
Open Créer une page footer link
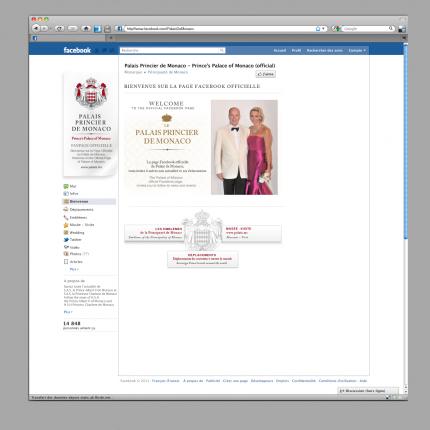pyautogui.click(x=235, y=381)
